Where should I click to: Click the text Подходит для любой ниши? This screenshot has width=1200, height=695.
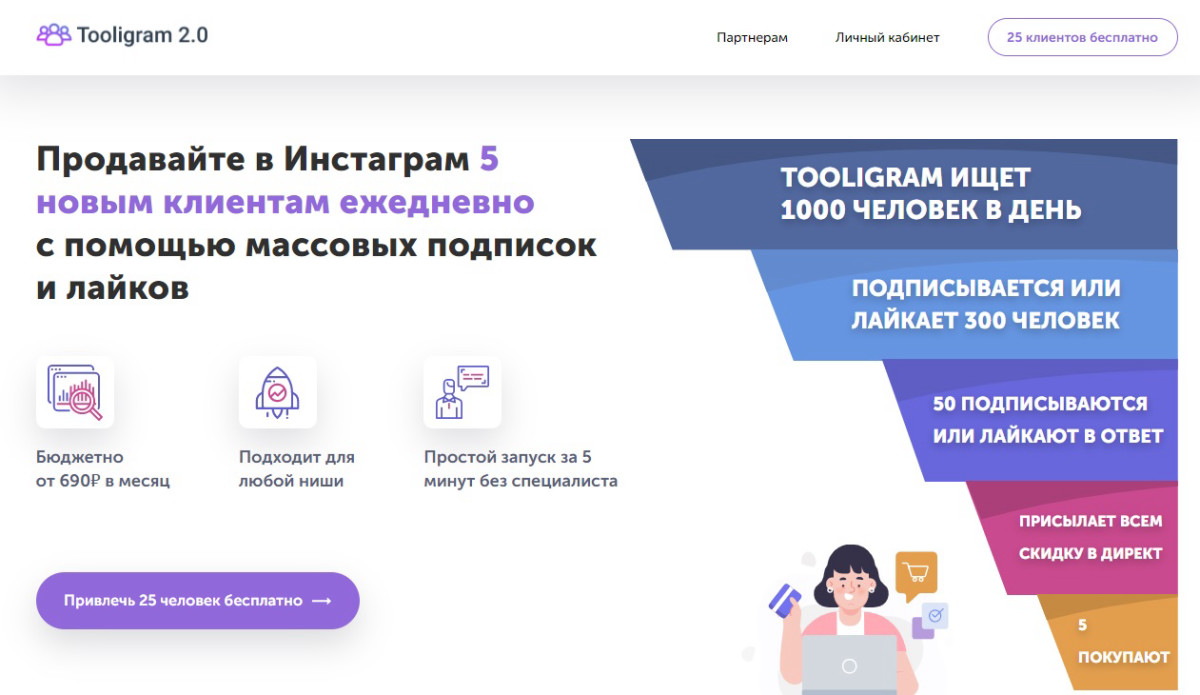click(x=297, y=469)
